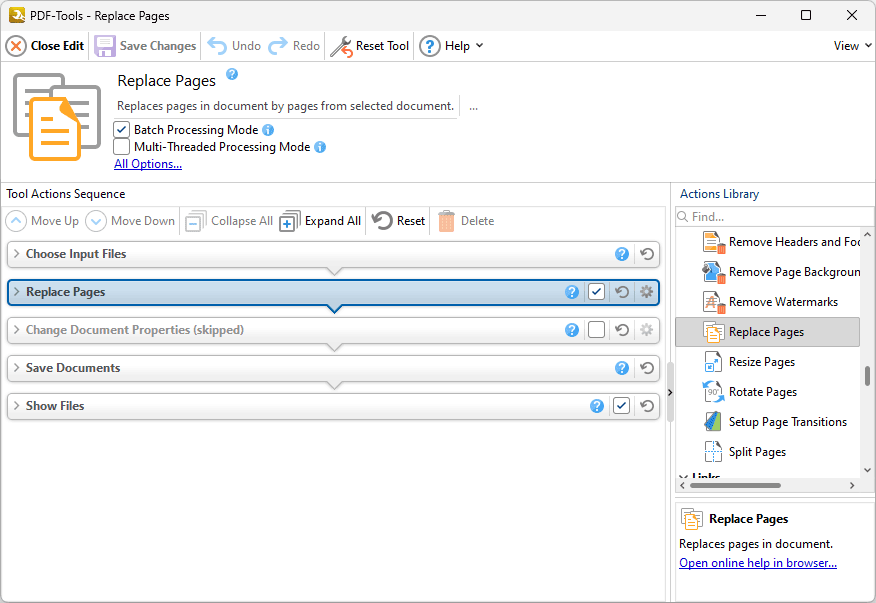Screen dimensions: 876x603
Task: Click the Collapse All icon
Action: 196,221
